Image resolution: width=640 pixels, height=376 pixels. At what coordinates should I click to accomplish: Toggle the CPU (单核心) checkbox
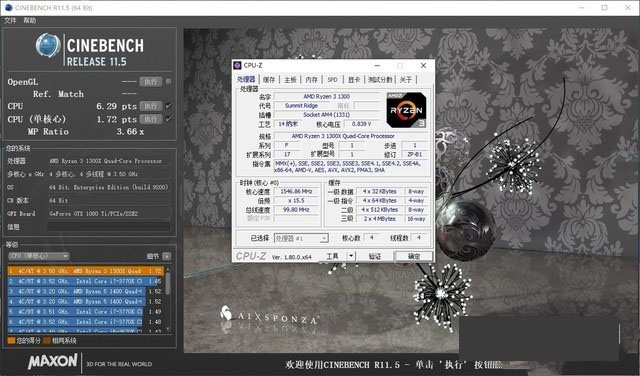click(169, 119)
